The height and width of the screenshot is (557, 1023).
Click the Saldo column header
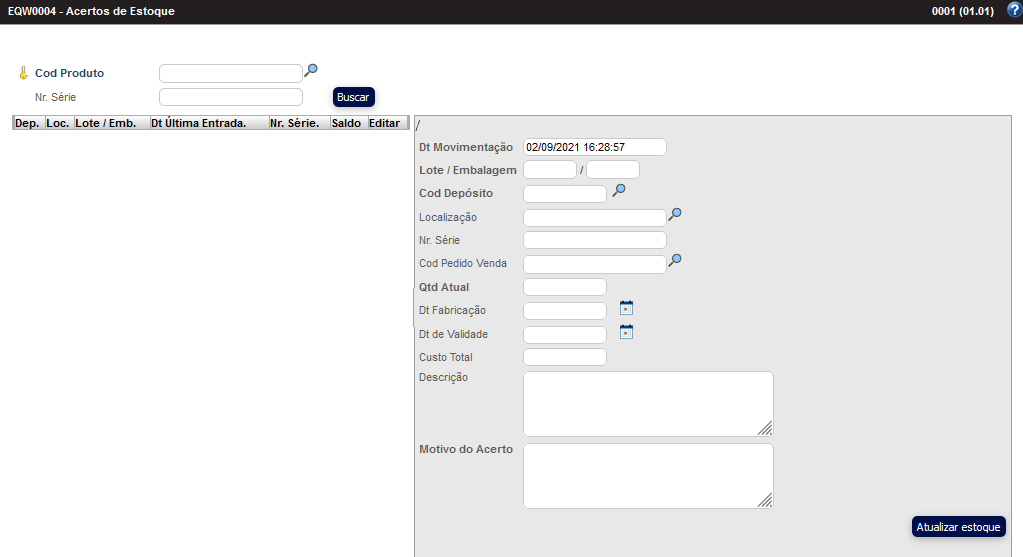(x=346, y=123)
